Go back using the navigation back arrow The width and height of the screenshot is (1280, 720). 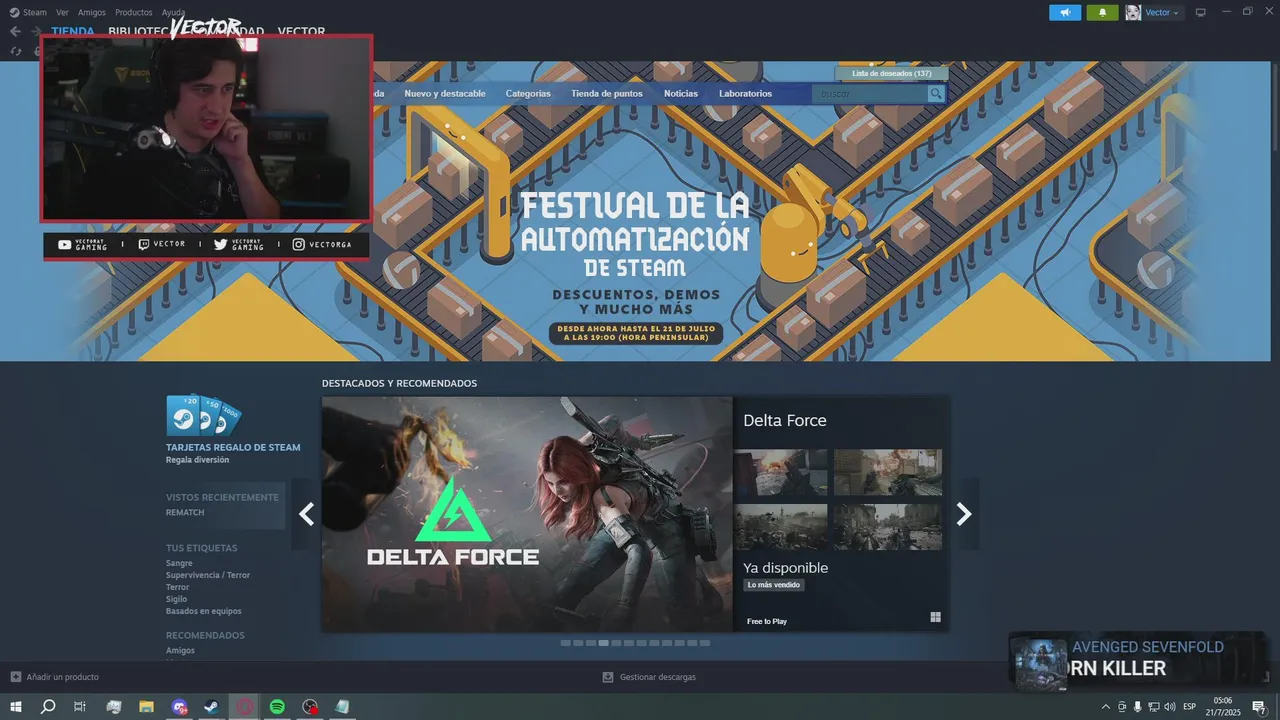[15, 31]
